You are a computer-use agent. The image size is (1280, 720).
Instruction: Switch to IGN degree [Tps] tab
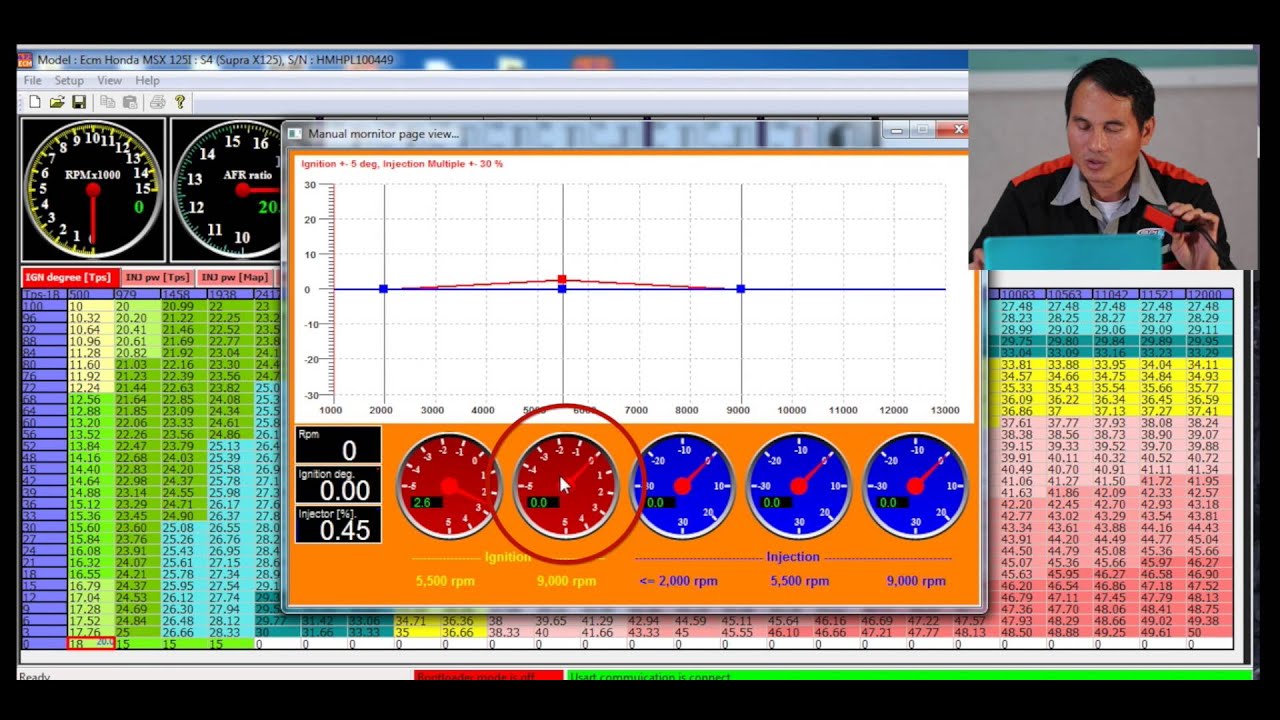(69, 277)
